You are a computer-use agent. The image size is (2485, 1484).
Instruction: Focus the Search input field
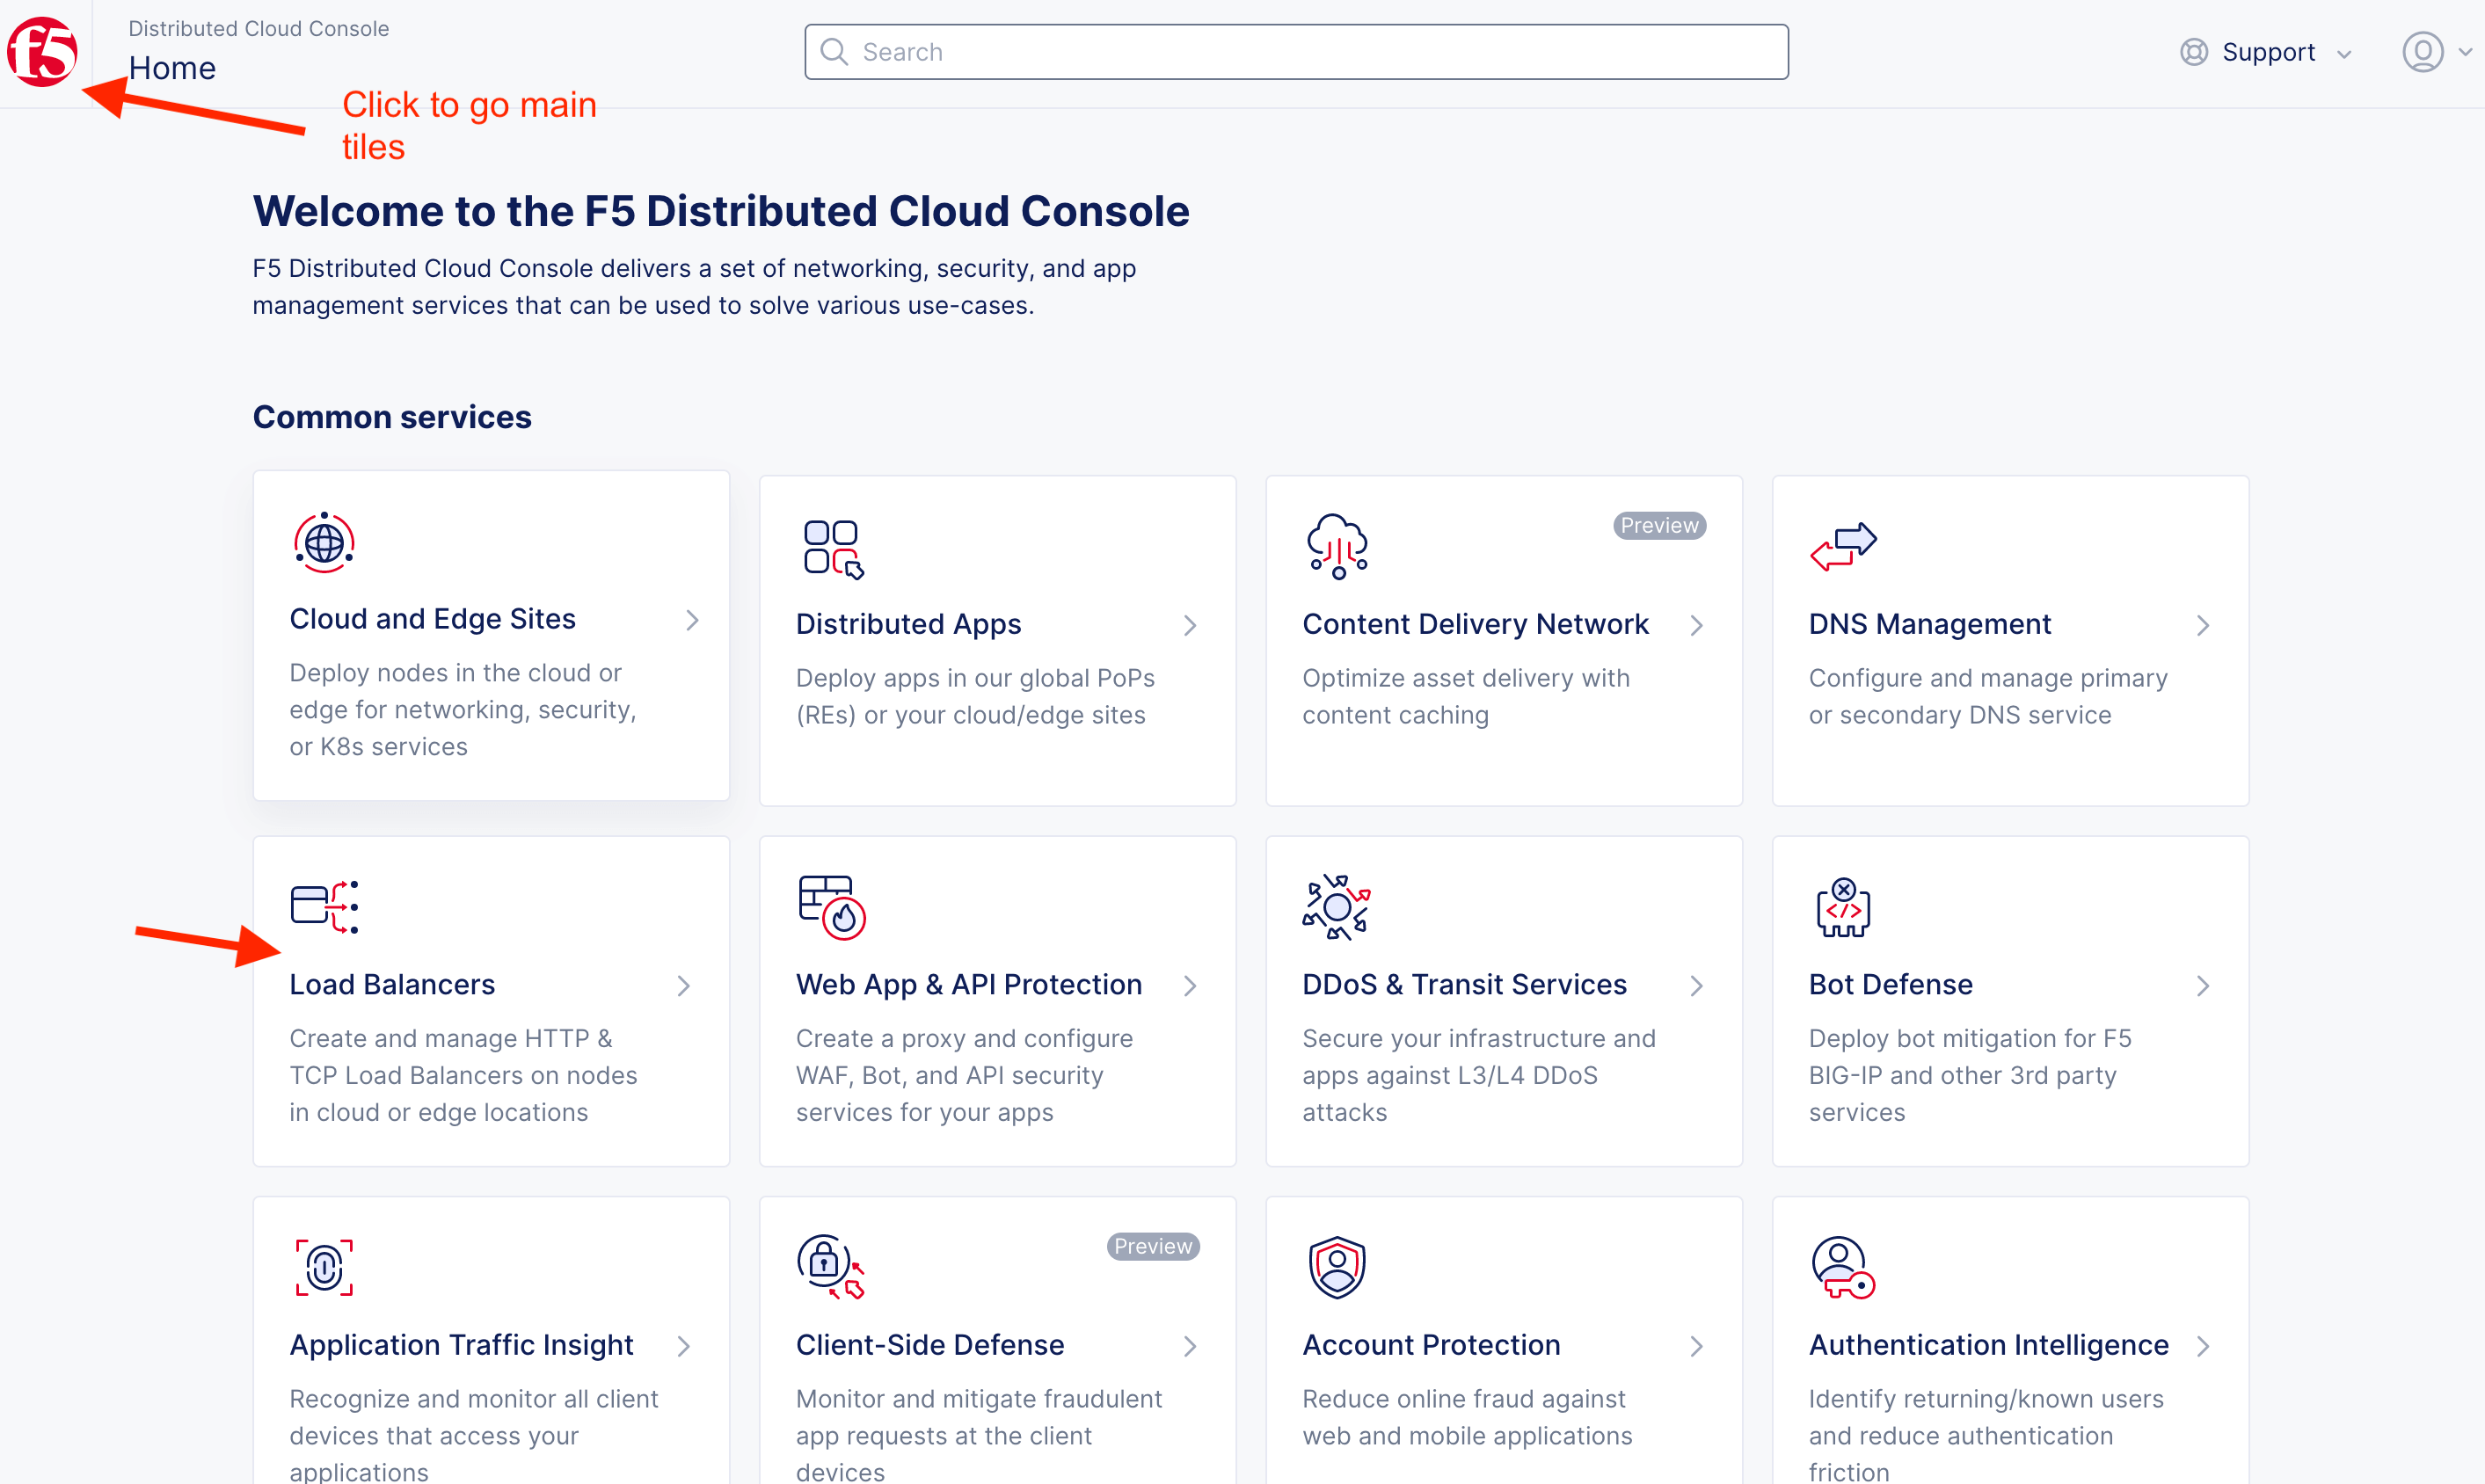(1296, 52)
